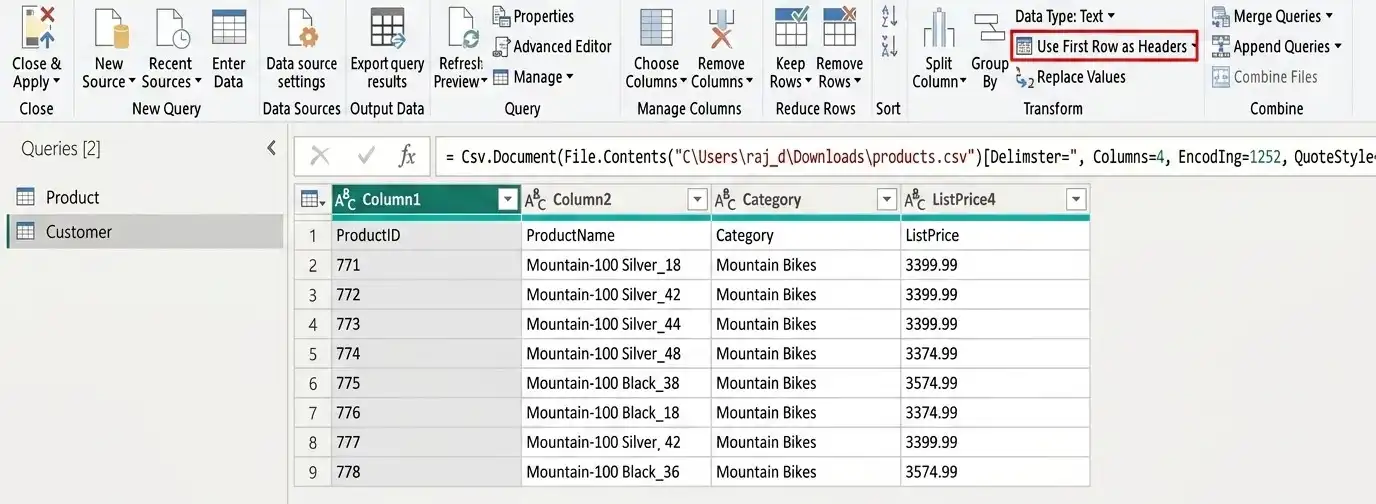Image resolution: width=1376 pixels, height=504 pixels.
Task: Open the Category column filter dropdown
Action: click(x=887, y=200)
